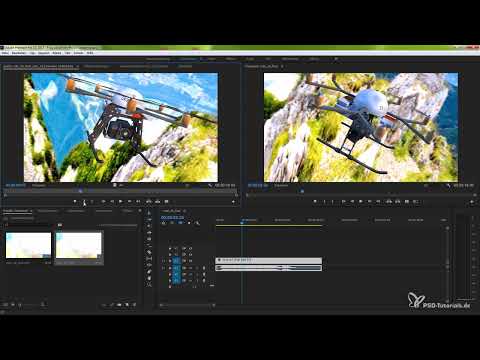Open the Sequenz menu

tap(44, 53)
